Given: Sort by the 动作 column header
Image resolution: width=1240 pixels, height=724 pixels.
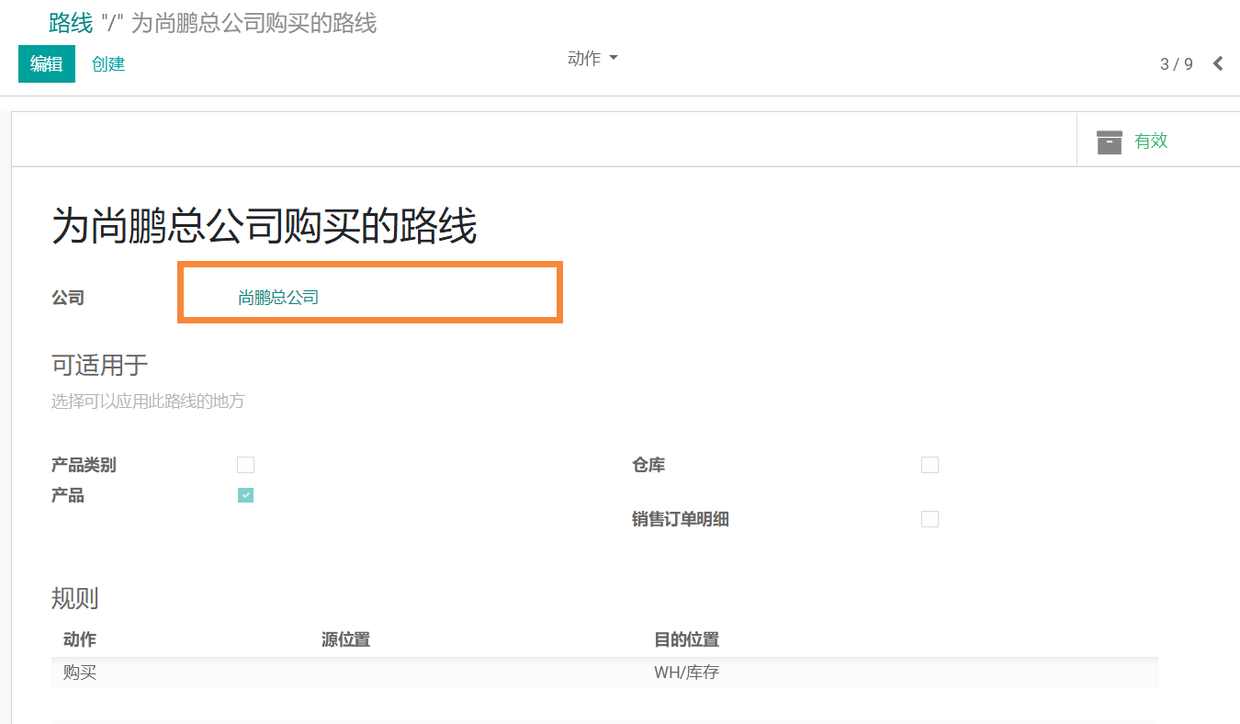Looking at the screenshot, I should tap(80, 640).
